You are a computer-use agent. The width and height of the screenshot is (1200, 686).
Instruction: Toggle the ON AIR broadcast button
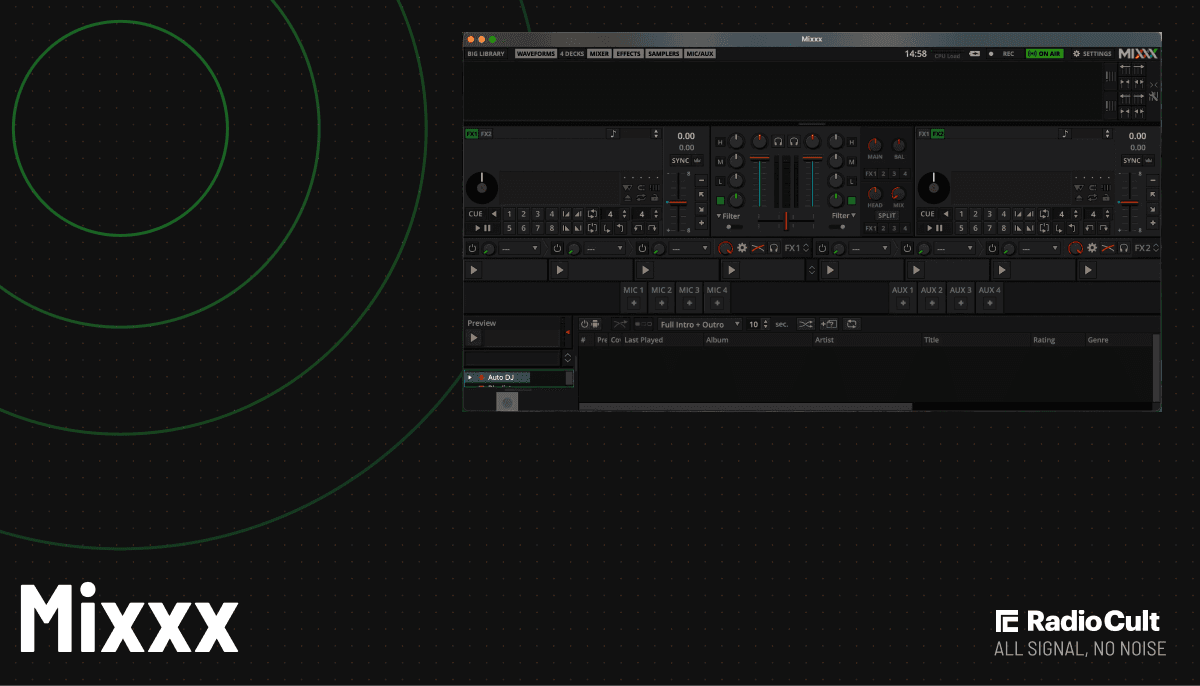coord(1045,54)
